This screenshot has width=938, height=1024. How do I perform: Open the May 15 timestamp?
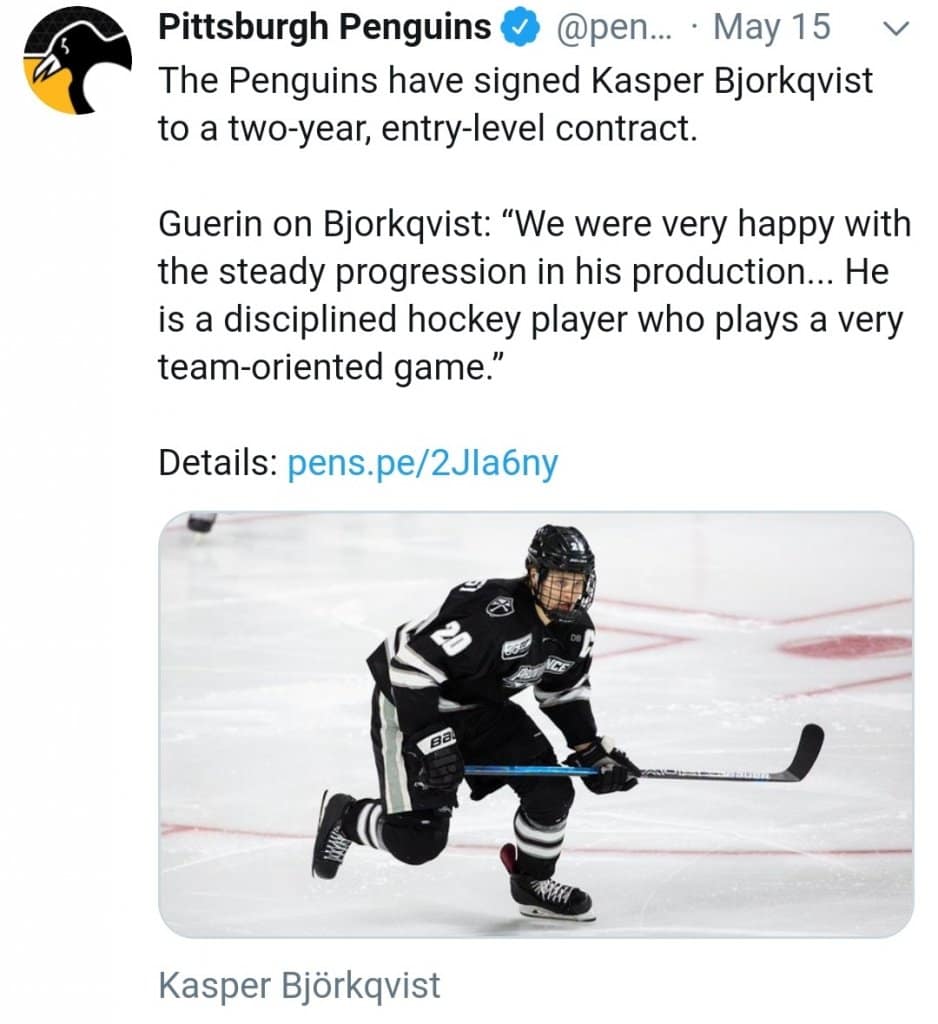pos(772,28)
